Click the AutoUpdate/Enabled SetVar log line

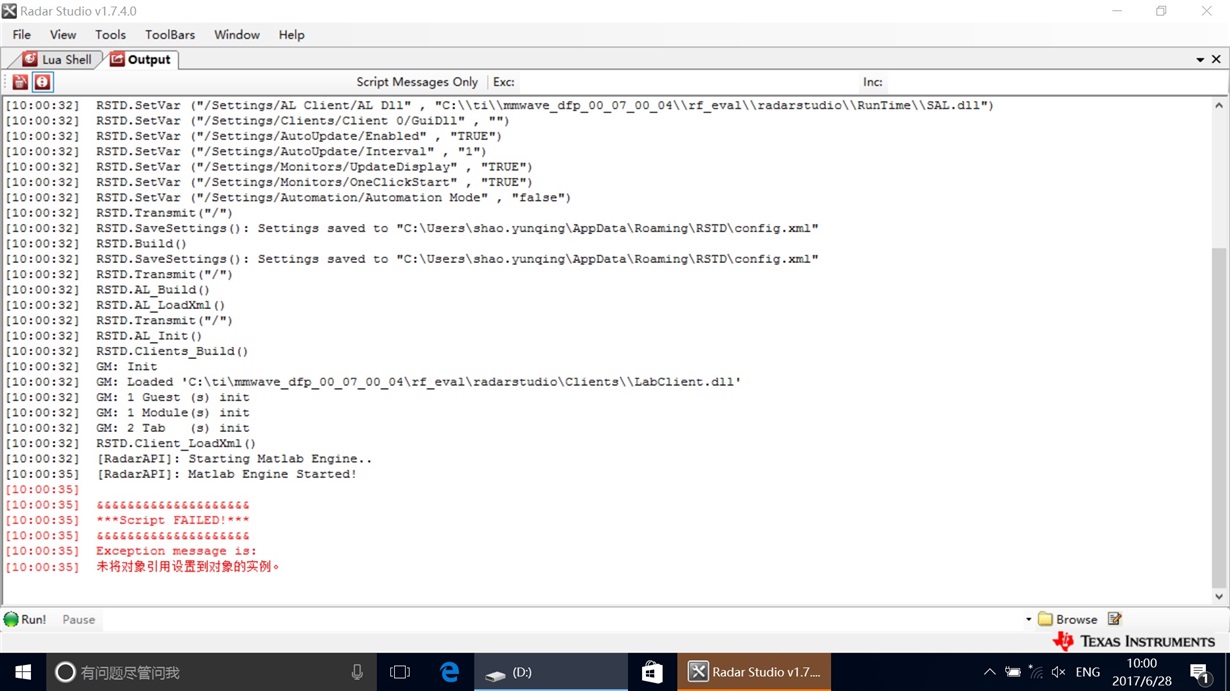pos(299,136)
